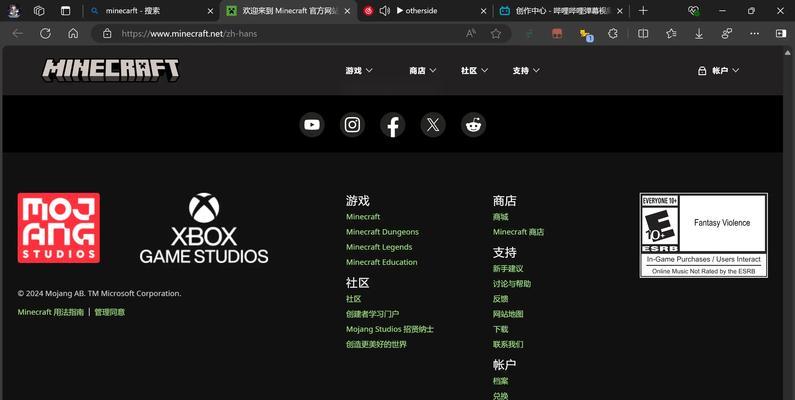Image resolution: width=795 pixels, height=400 pixels.
Task: Expand the 社区 navigation dropdown
Action: tap(475, 70)
